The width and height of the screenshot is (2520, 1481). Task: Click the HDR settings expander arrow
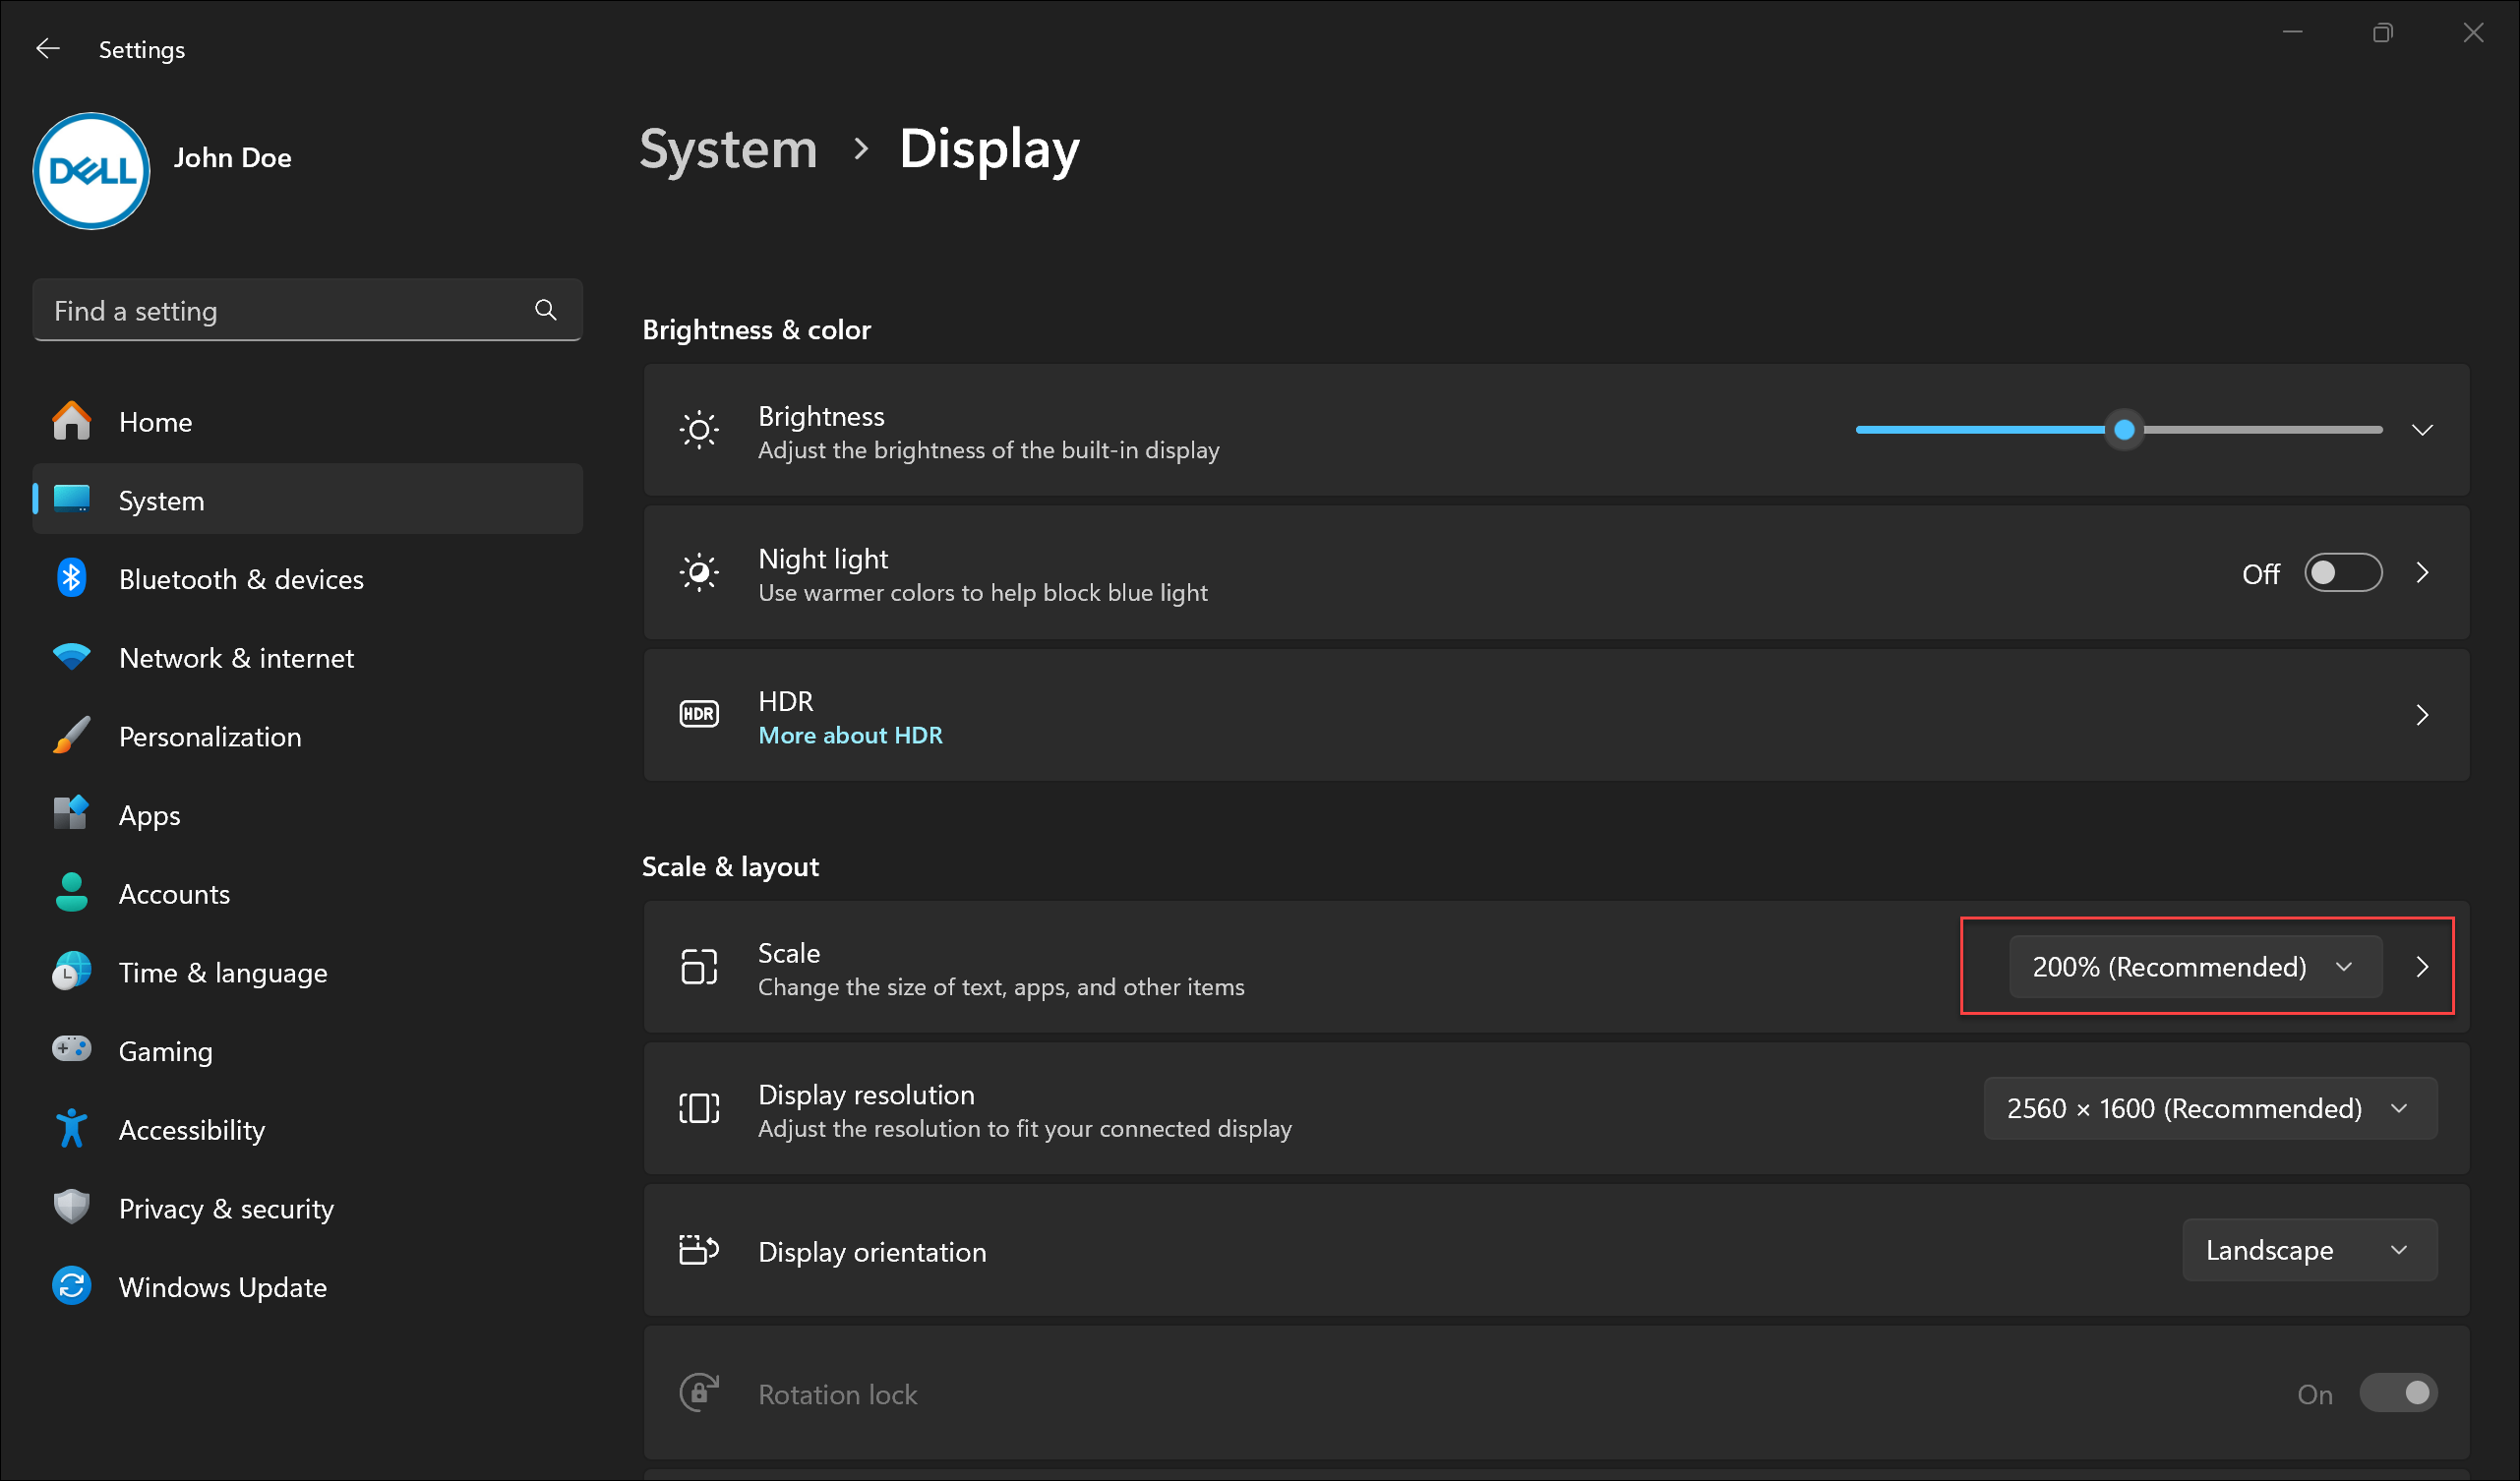coord(2425,716)
